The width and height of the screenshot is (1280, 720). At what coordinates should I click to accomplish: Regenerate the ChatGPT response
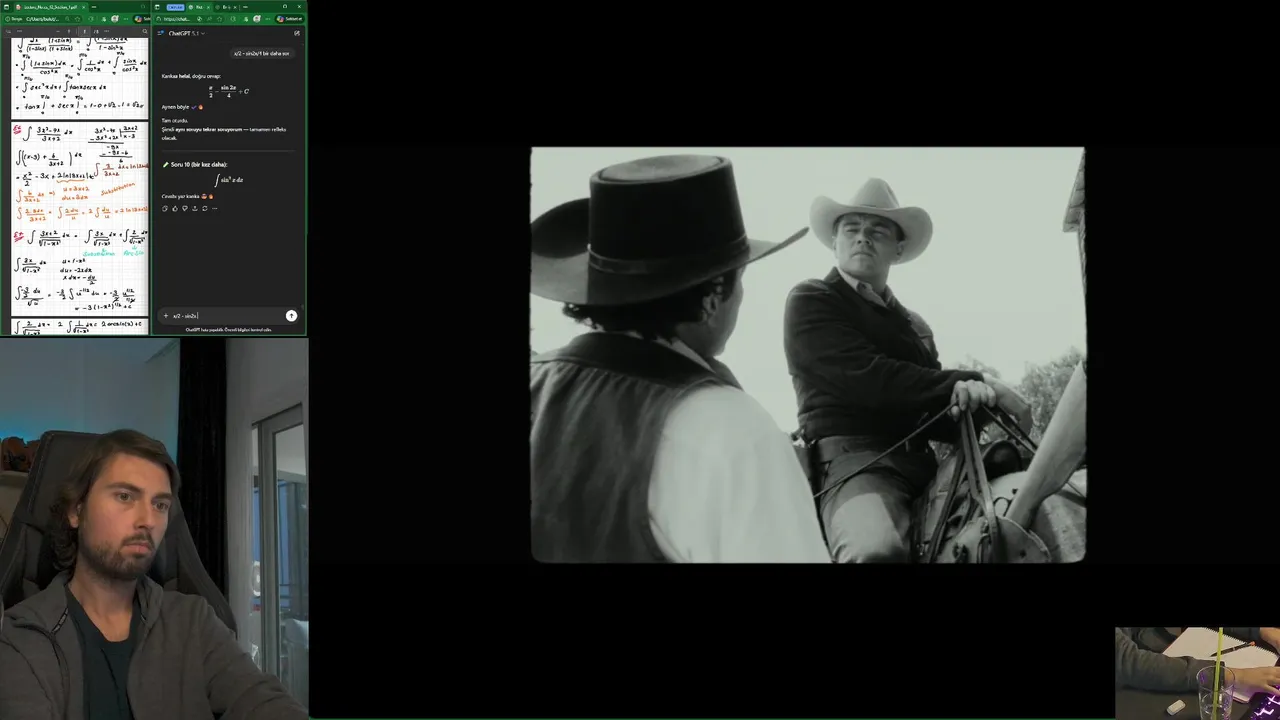pyautogui.click(x=204, y=208)
